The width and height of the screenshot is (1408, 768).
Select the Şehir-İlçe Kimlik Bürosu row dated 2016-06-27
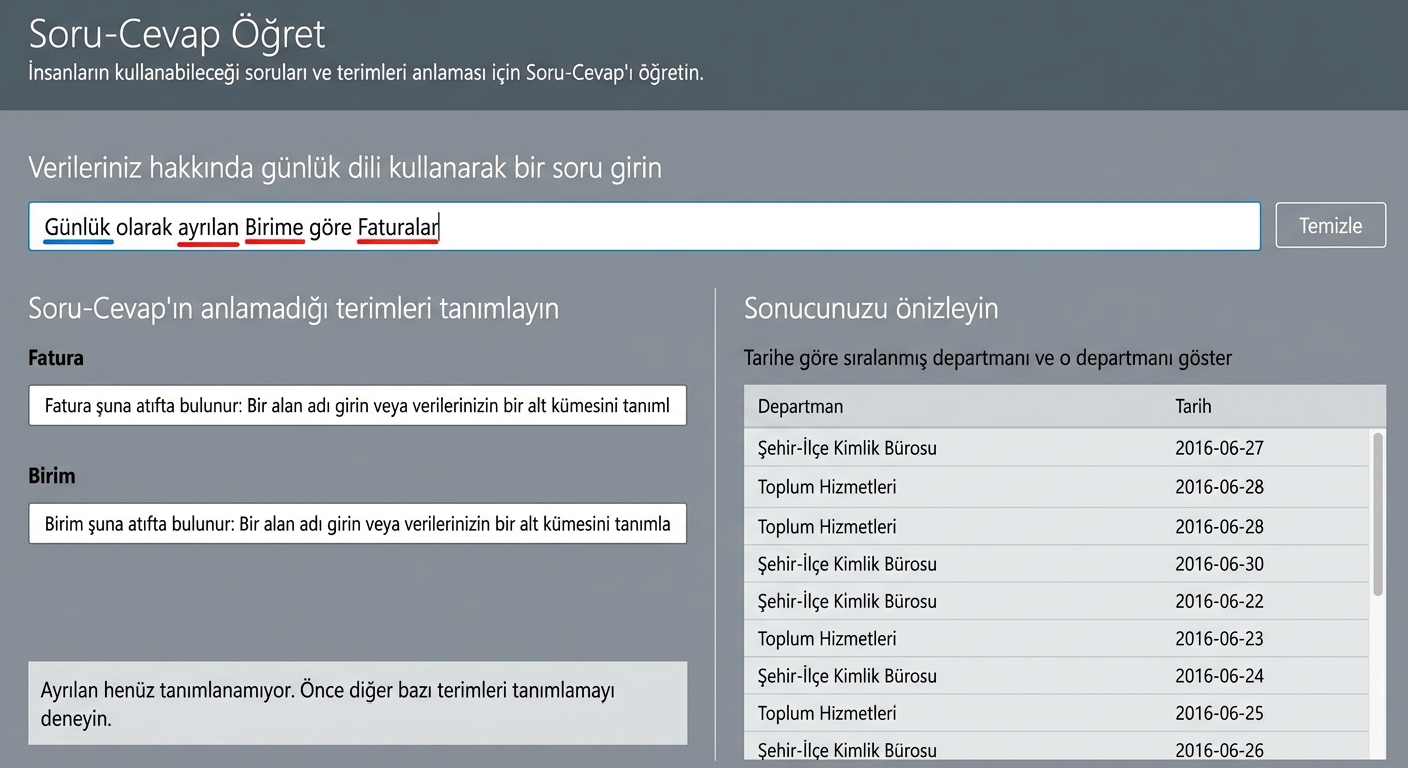point(1000,448)
